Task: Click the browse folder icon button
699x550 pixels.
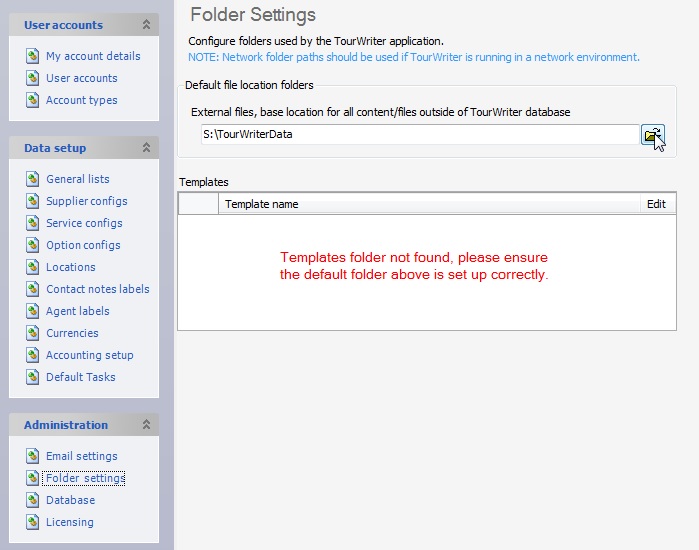Action: [651, 135]
